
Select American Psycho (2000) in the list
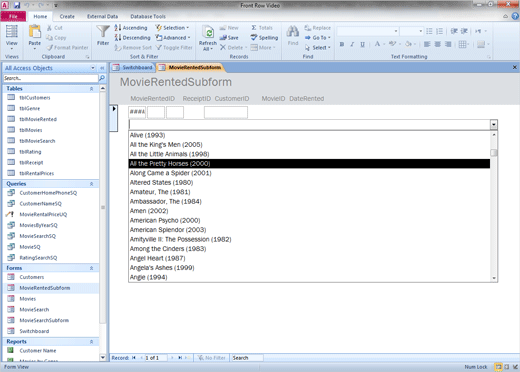coord(165,220)
